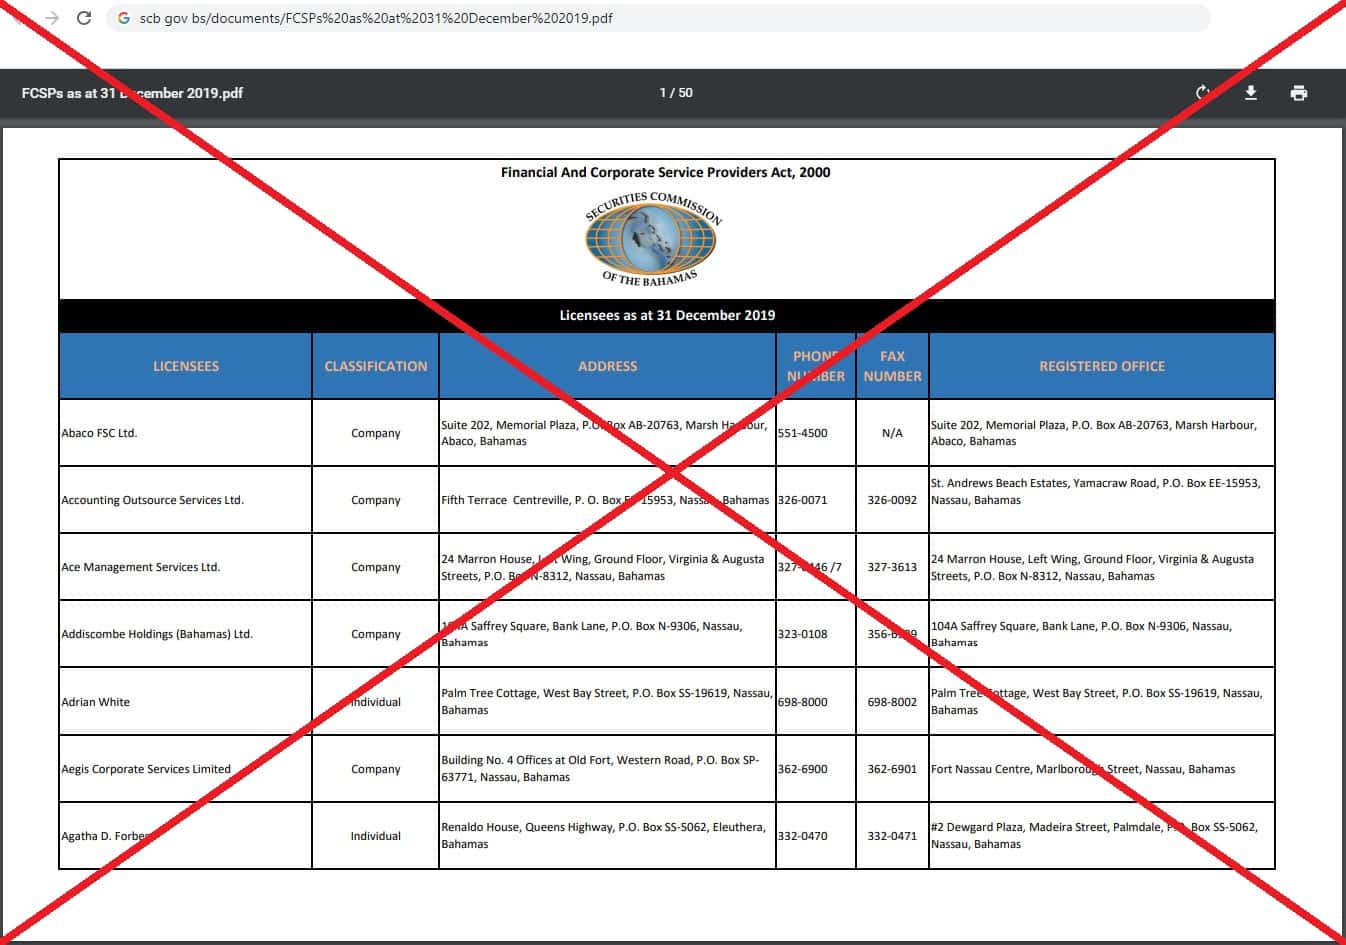Viewport: 1346px width, 945px height.
Task: Select the licensee 'Abaco FSC Ltd.'
Action: (99, 433)
